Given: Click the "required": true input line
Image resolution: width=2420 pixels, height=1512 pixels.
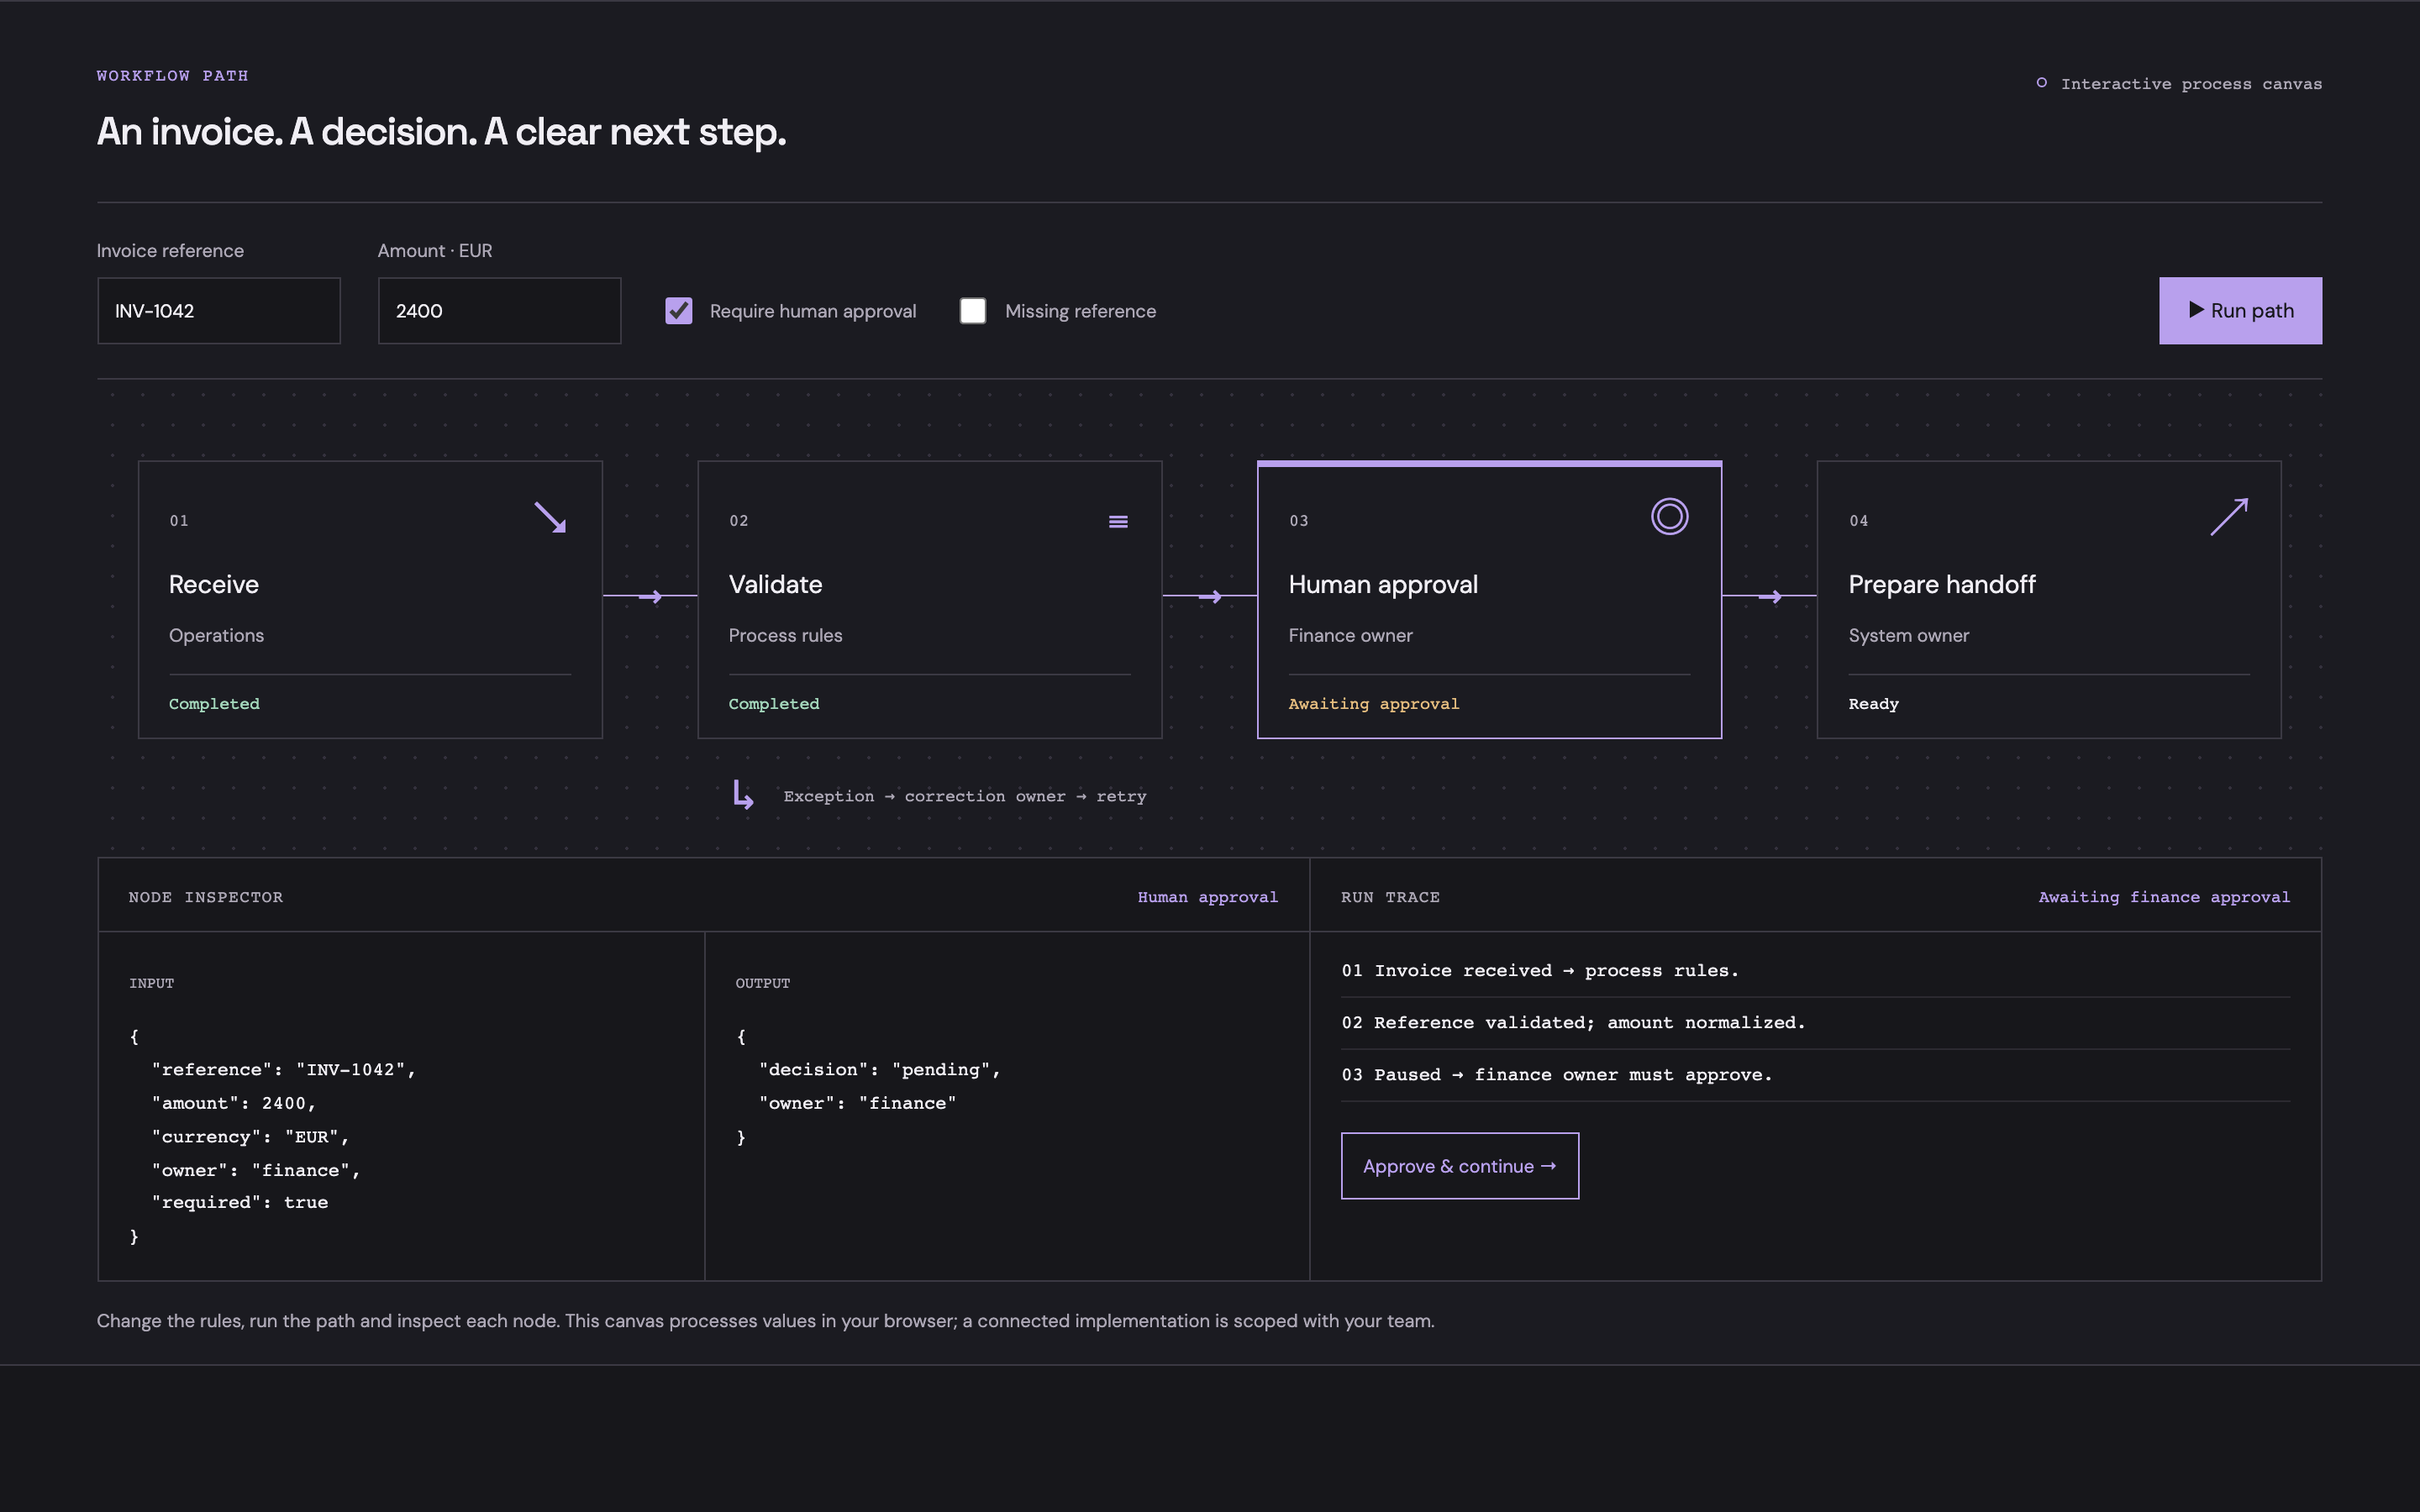Looking at the screenshot, I should (239, 1202).
